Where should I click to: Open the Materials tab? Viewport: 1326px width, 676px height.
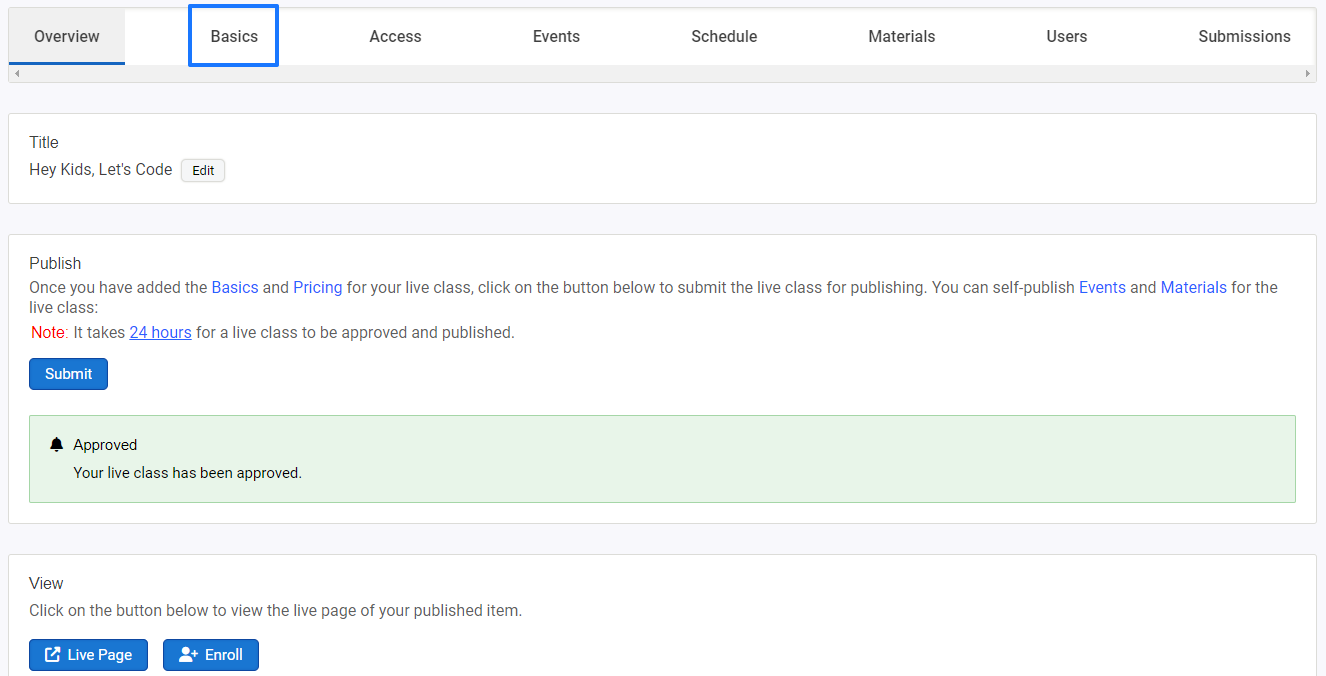coord(902,37)
